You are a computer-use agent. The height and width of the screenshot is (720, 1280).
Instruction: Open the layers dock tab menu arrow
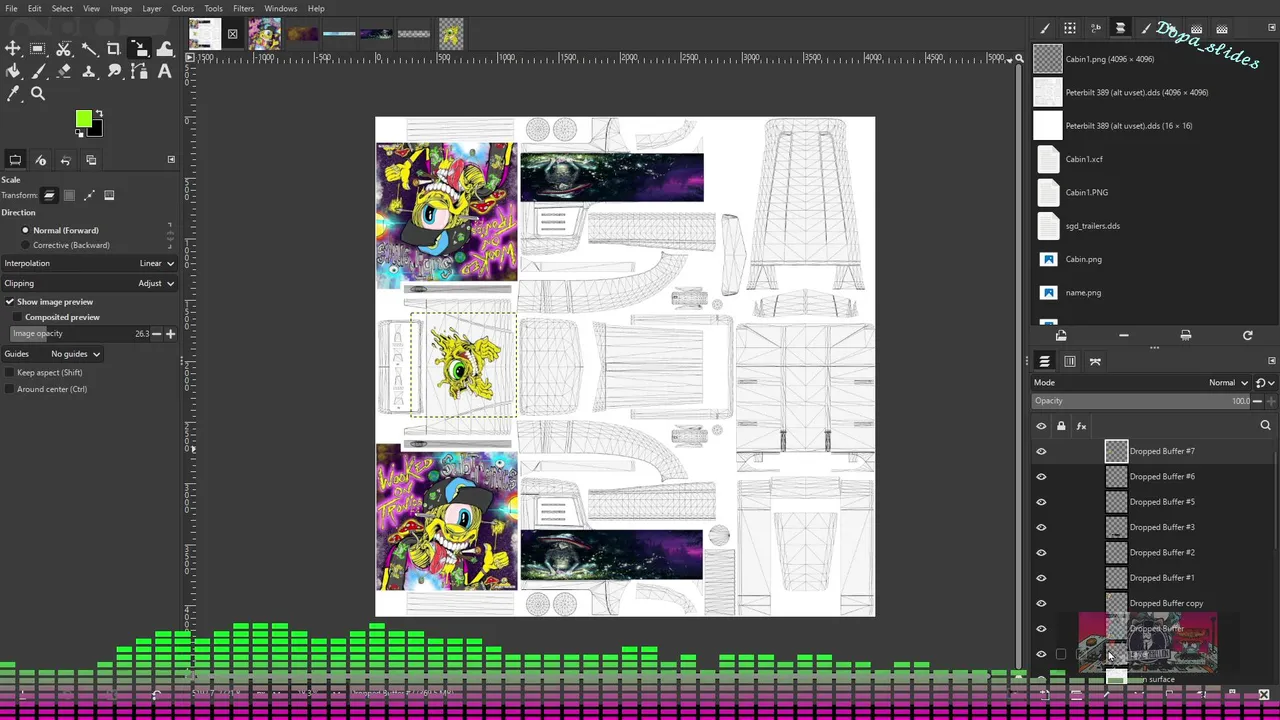[x=1271, y=361]
